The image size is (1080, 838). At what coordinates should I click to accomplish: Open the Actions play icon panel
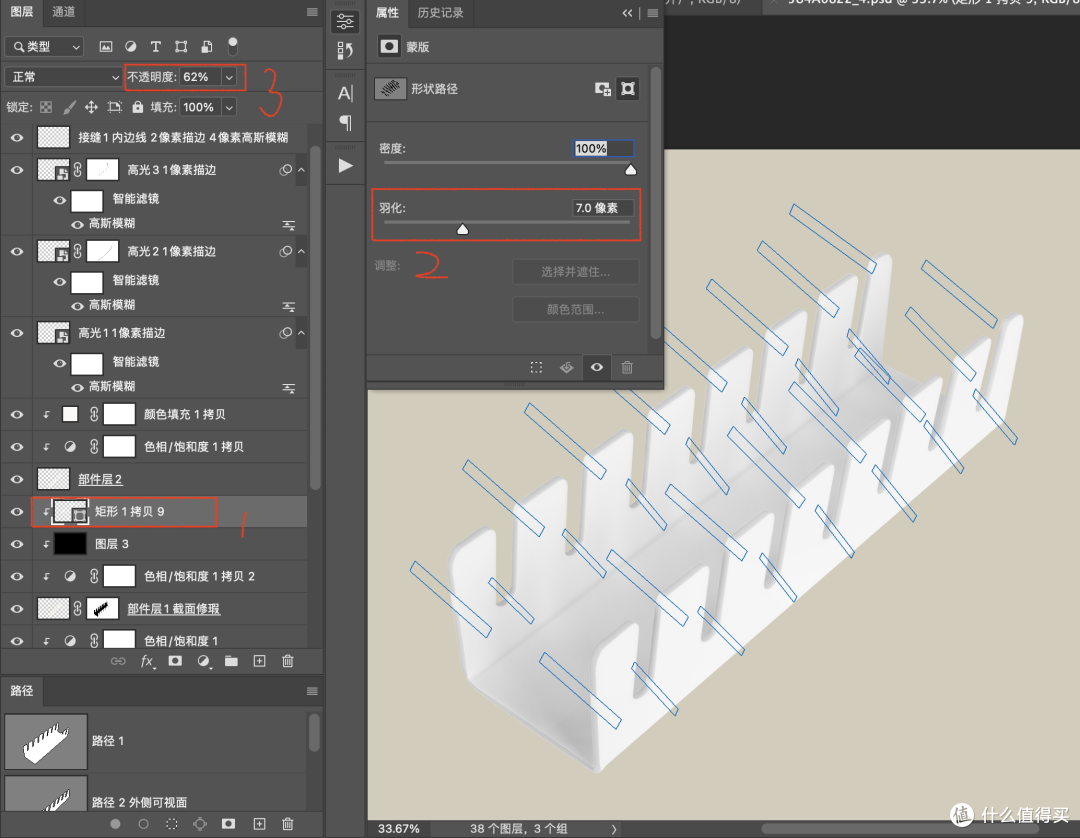[345, 166]
